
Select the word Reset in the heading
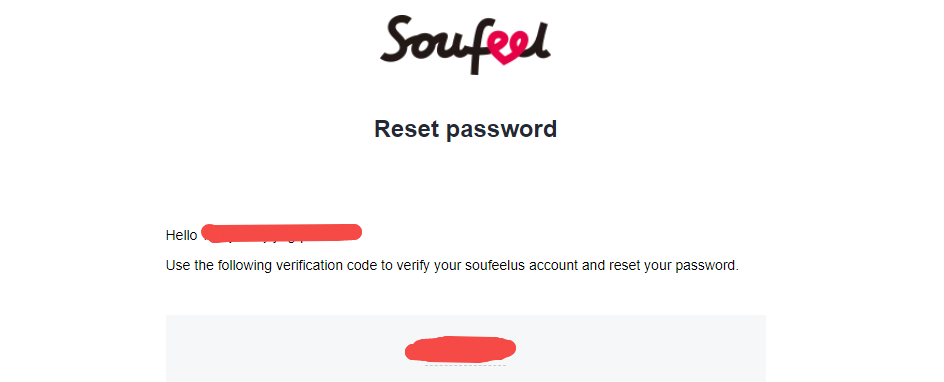[x=406, y=129]
